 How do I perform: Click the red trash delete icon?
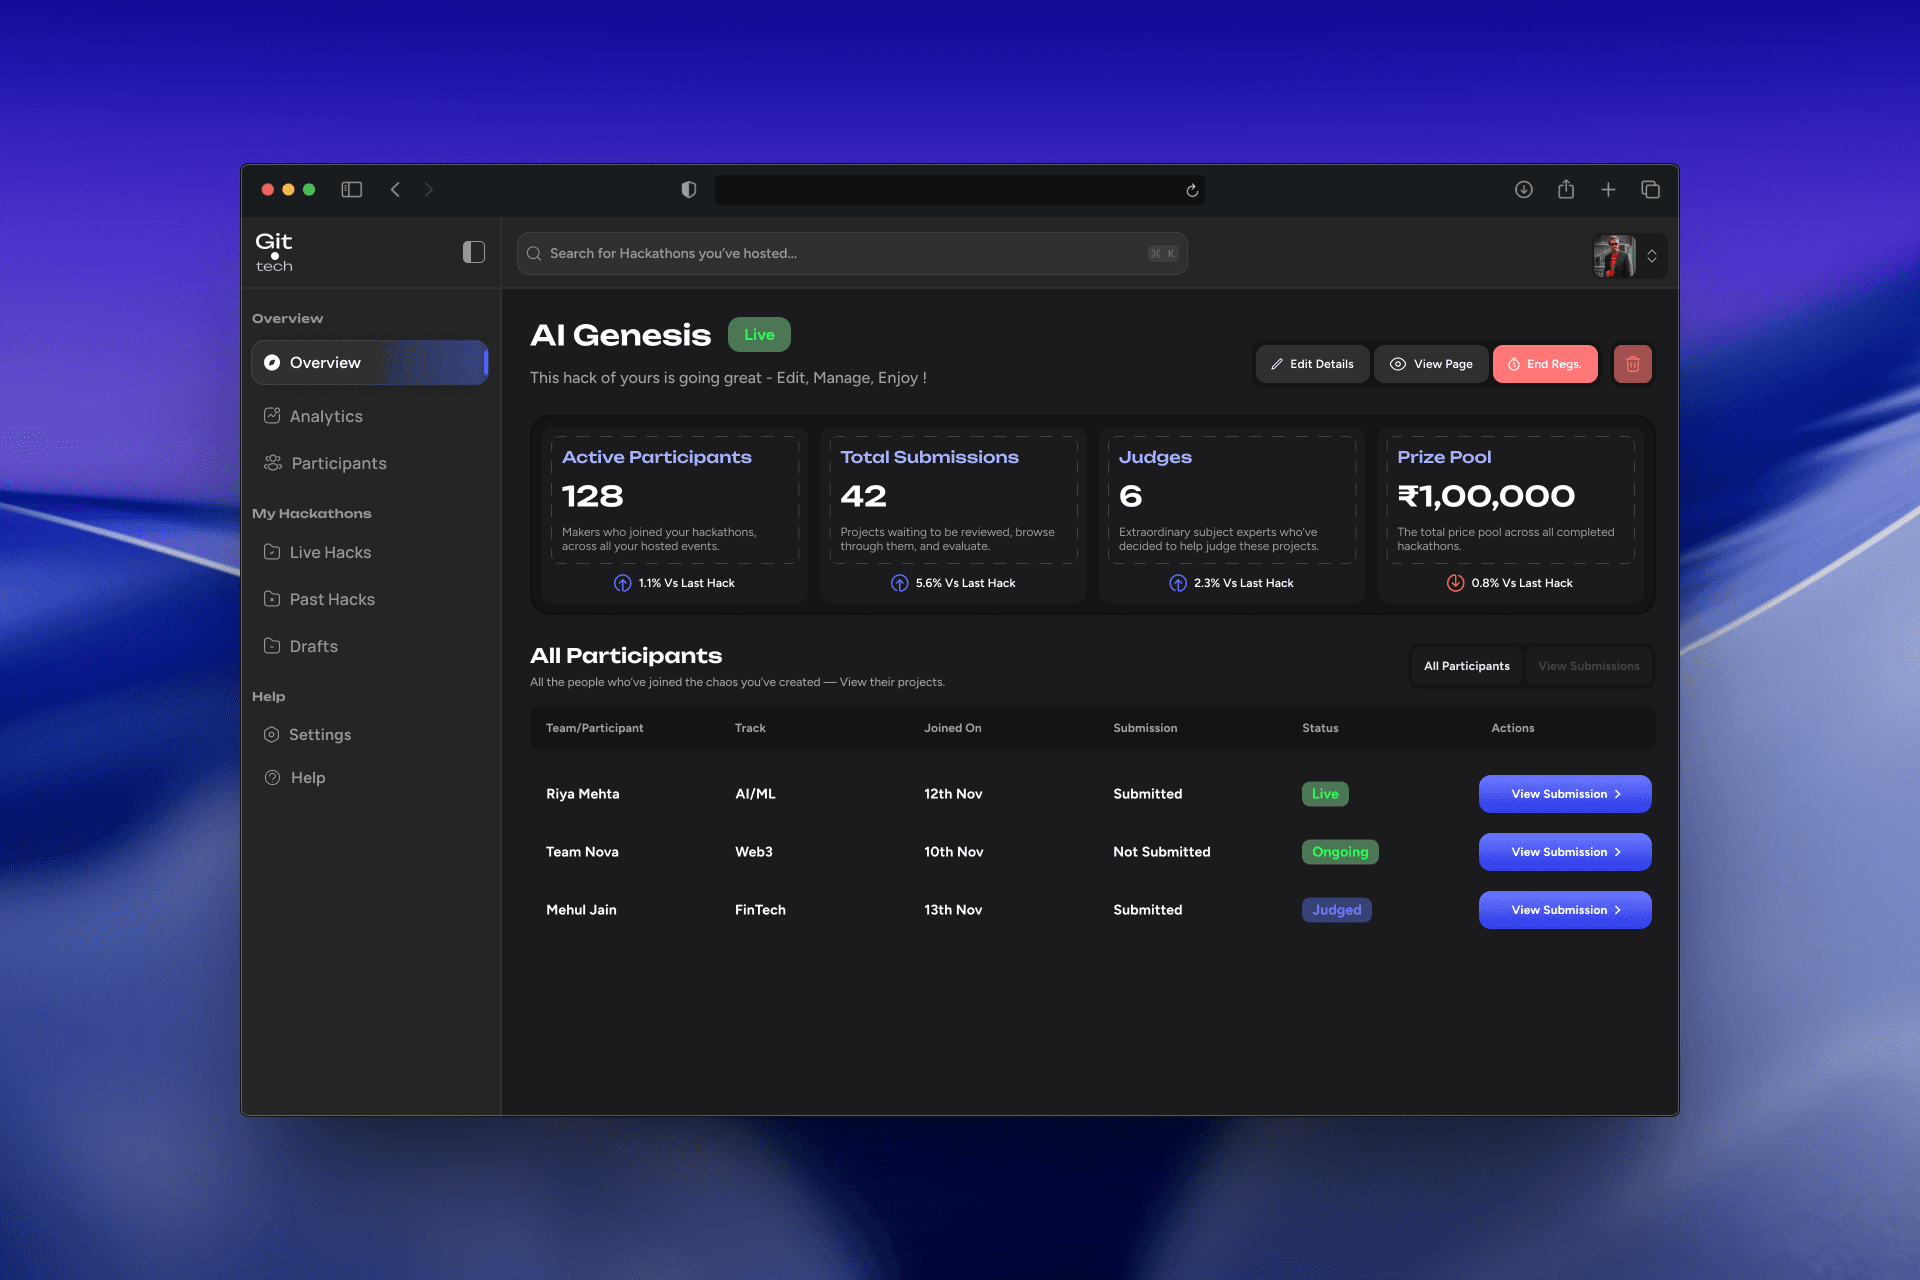point(1632,364)
